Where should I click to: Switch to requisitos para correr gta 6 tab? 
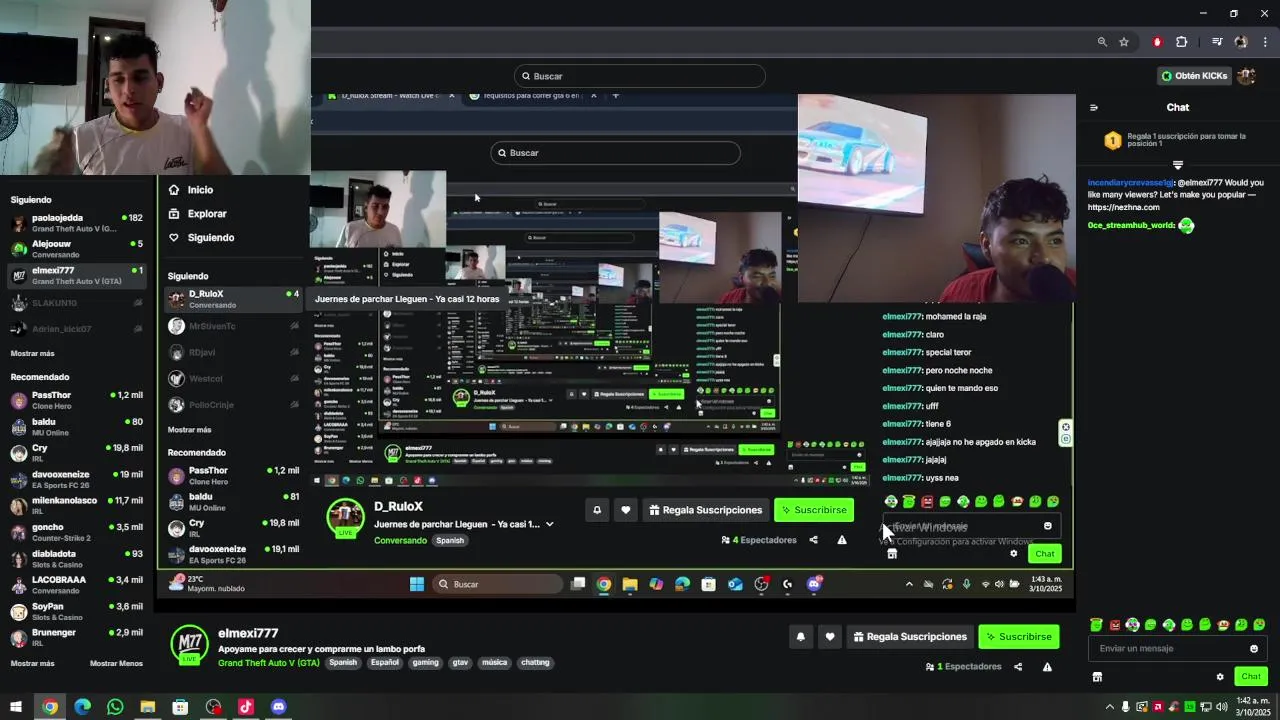[532, 96]
